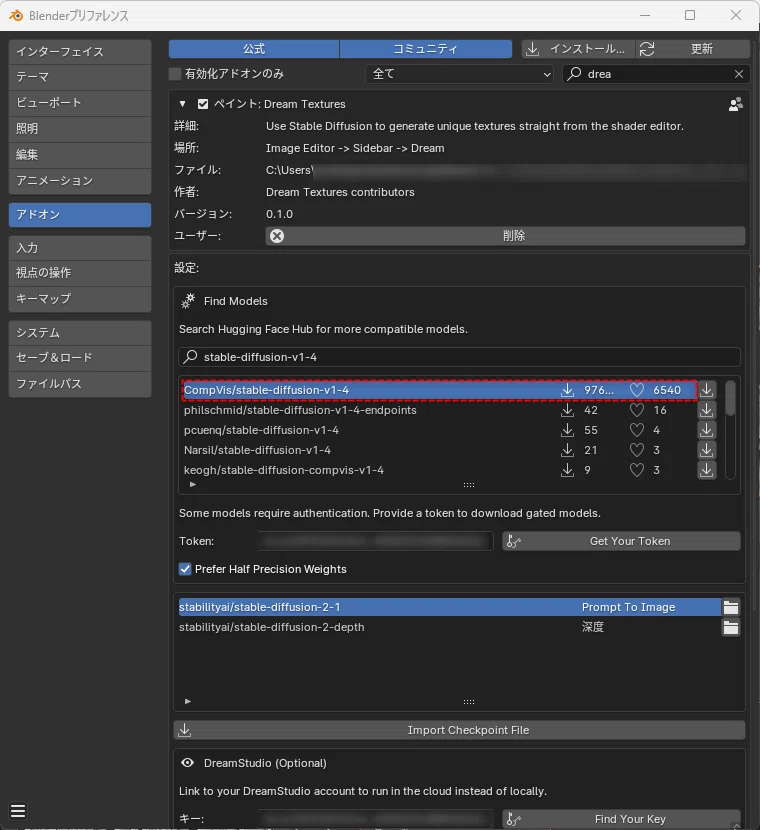760x830 pixels.
Task: Click the Get Your Token button
Action: pyautogui.click(x=621, y=541)
